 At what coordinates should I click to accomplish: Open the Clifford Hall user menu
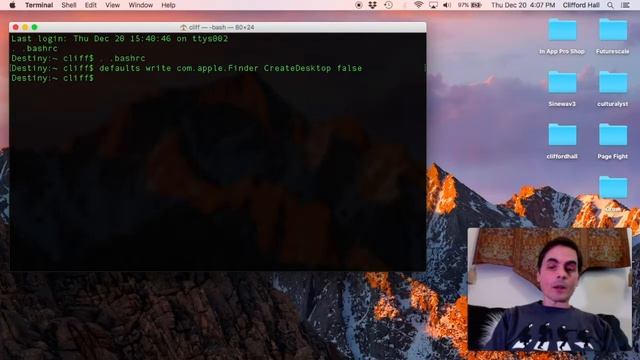(x=581, y=5)
